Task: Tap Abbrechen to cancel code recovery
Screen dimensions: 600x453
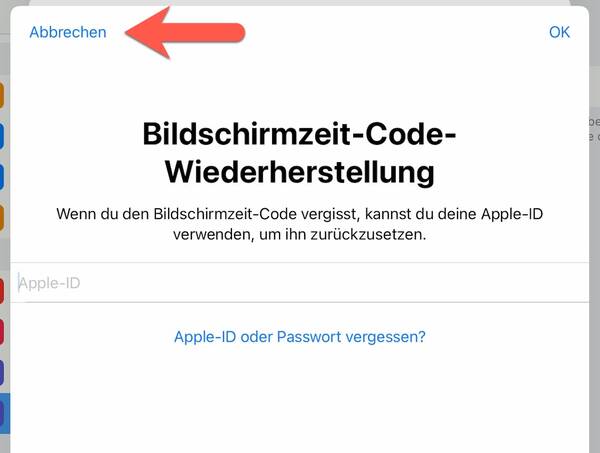Action: click(x=68, y=32)
